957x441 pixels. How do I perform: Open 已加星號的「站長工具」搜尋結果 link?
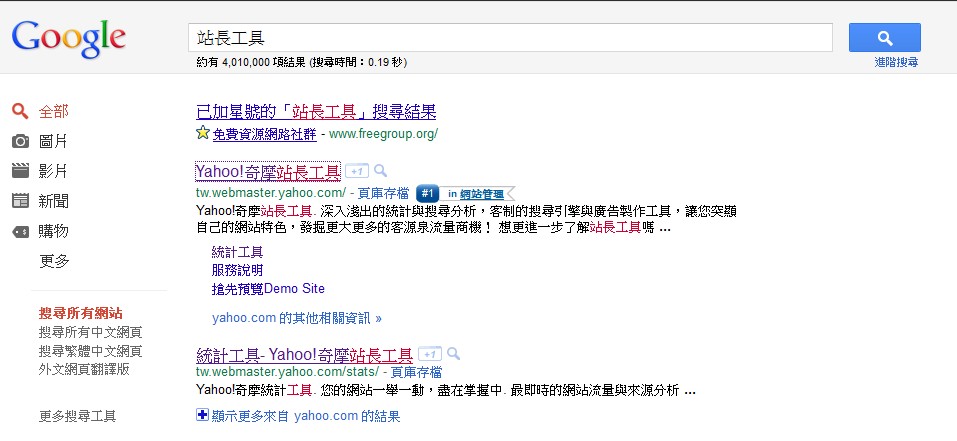coord(316,112)
